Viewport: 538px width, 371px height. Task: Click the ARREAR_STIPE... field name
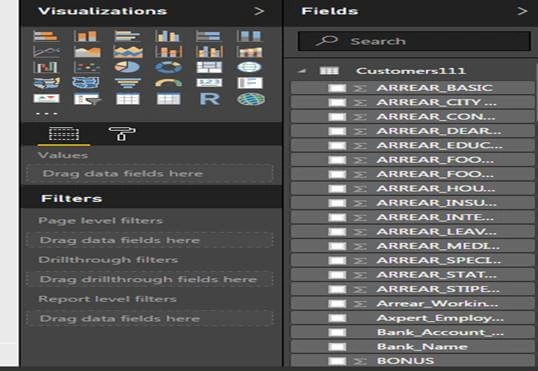pos(438,289)
